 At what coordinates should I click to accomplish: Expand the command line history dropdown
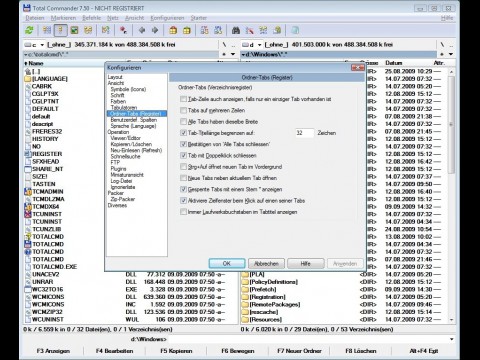click(452, 339)
